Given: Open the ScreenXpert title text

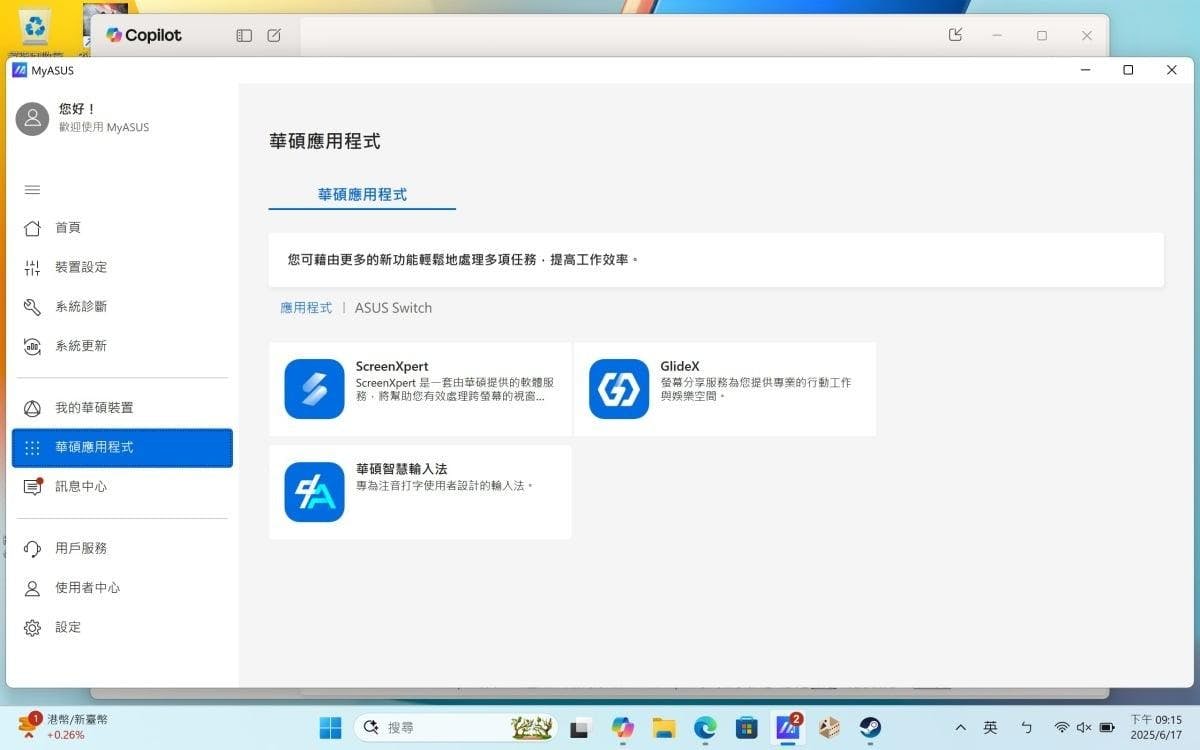Looking at the screenshot, I should pyautogui.click(x=392, y=366).
